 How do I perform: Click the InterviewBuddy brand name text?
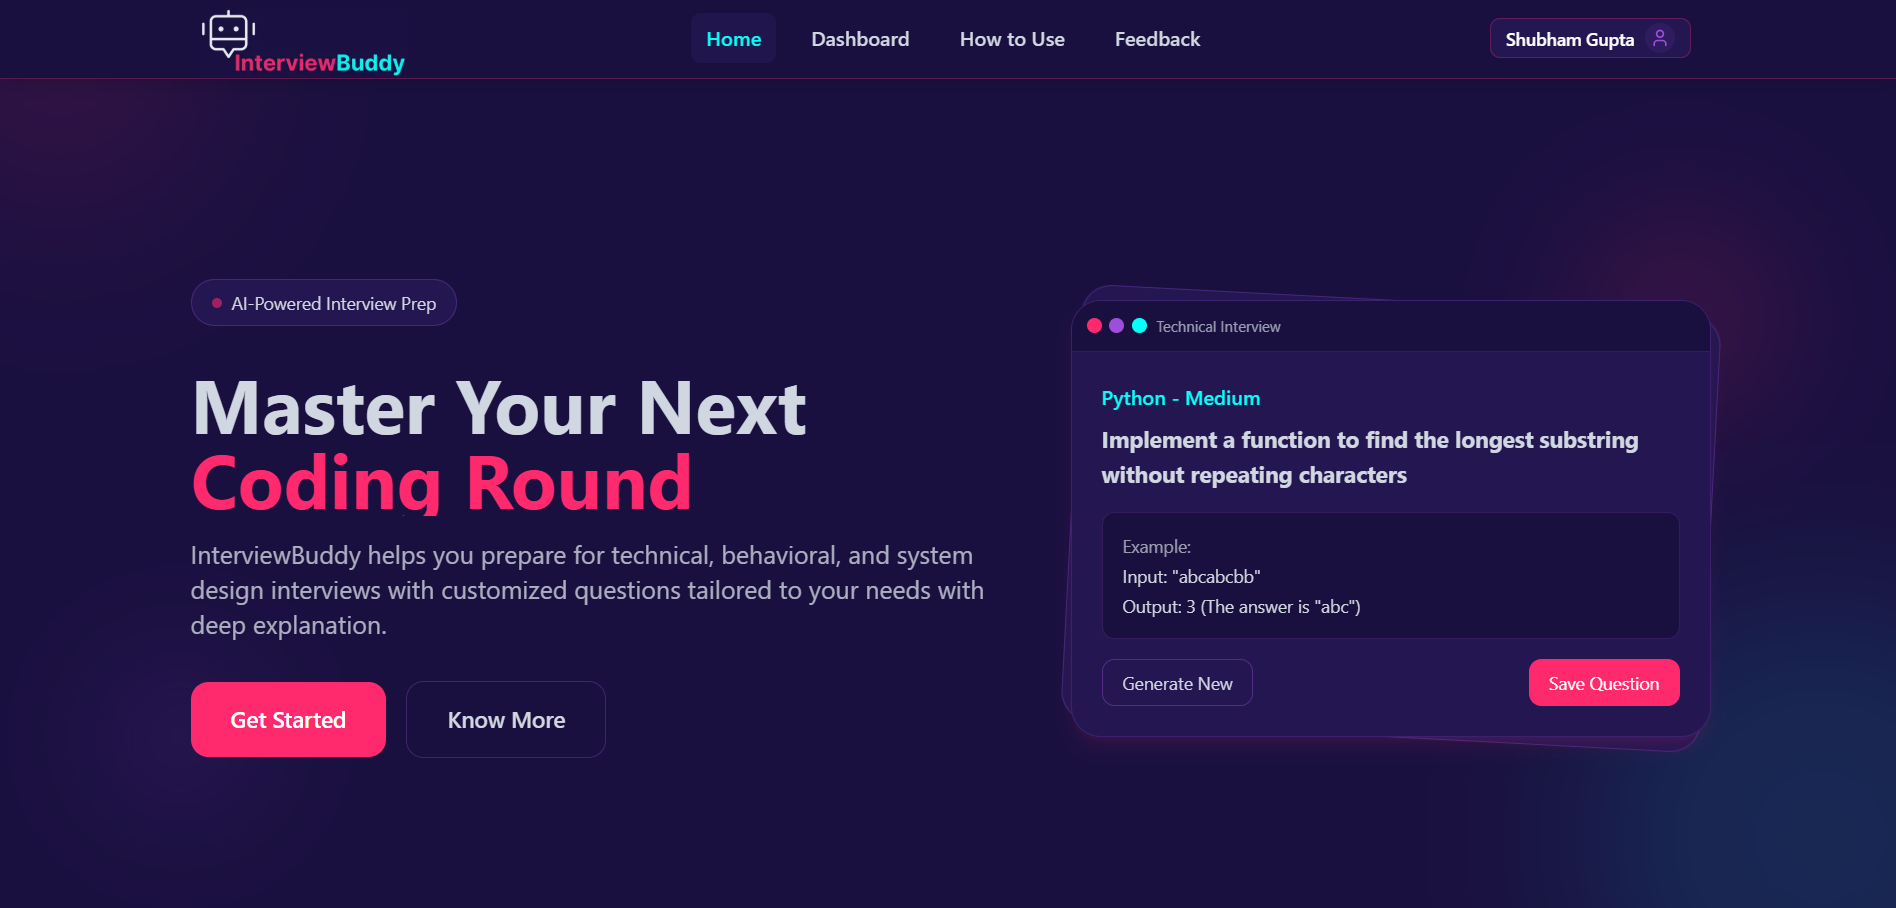(319, 63)
